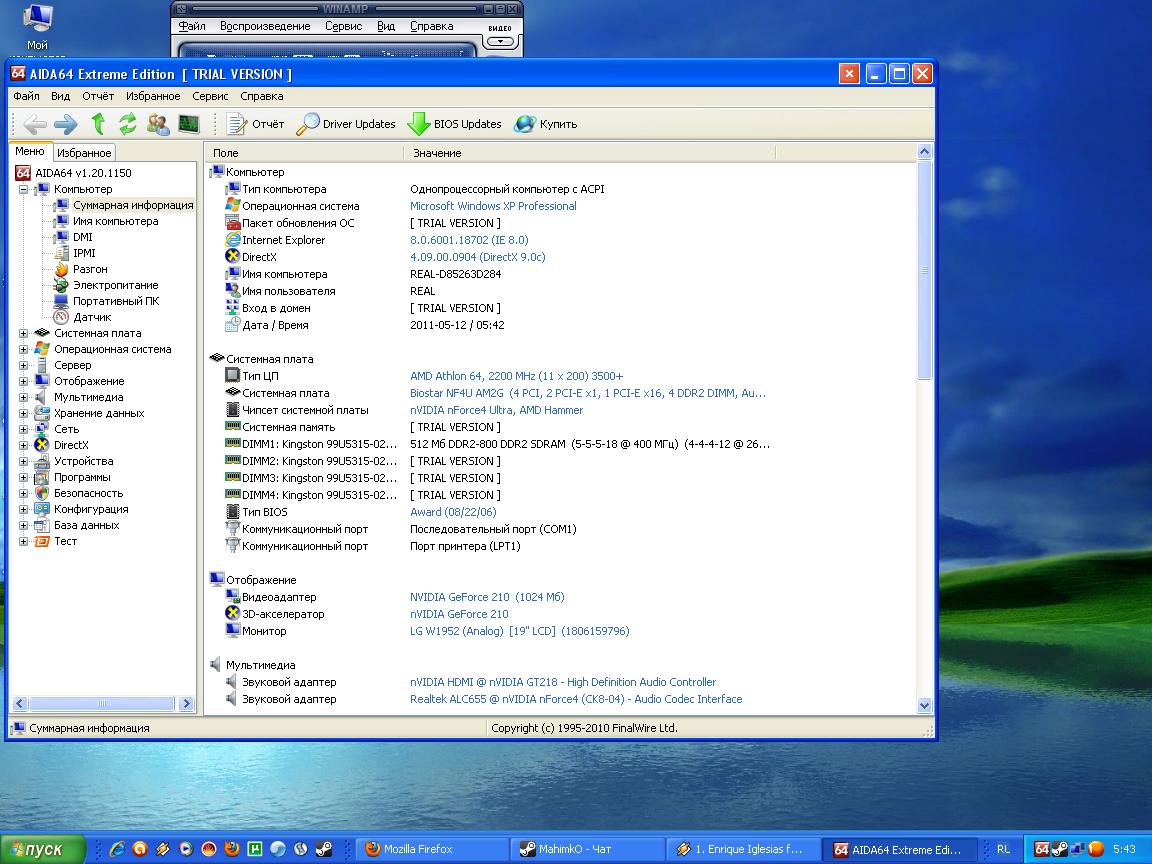Open Realtek ALC655 audio adapter link

576,699
